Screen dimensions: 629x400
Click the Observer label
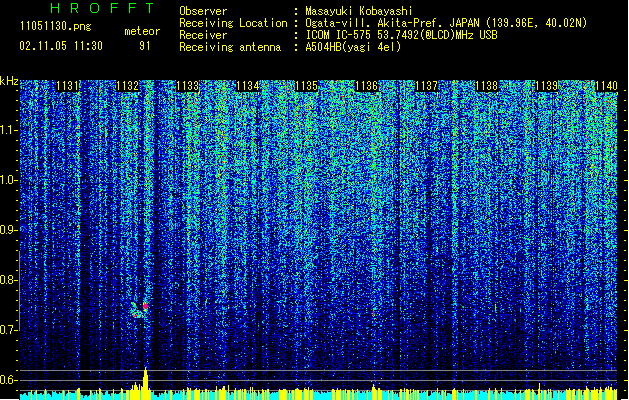pos(203,11)
